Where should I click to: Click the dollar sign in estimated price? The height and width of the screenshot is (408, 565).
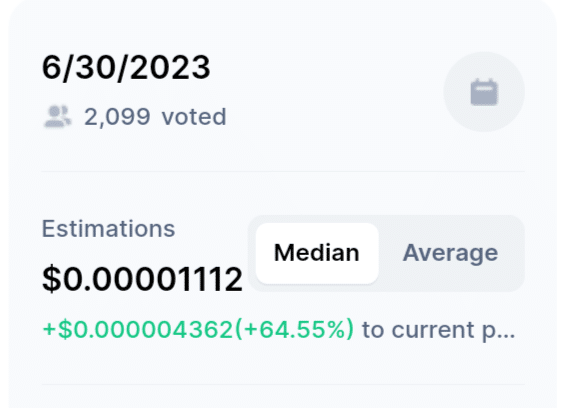52,279
